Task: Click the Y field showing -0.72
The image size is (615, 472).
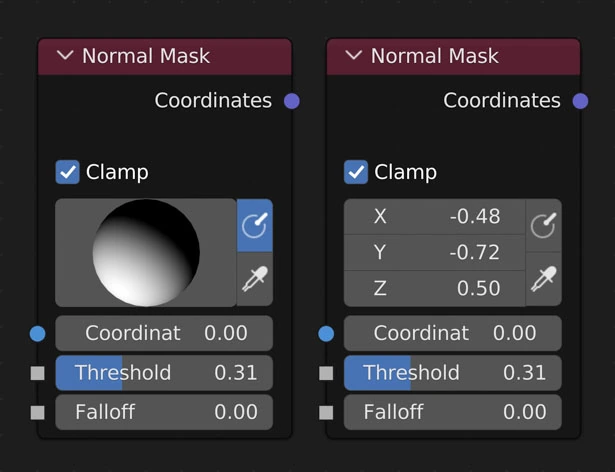Action: point(434,252)
